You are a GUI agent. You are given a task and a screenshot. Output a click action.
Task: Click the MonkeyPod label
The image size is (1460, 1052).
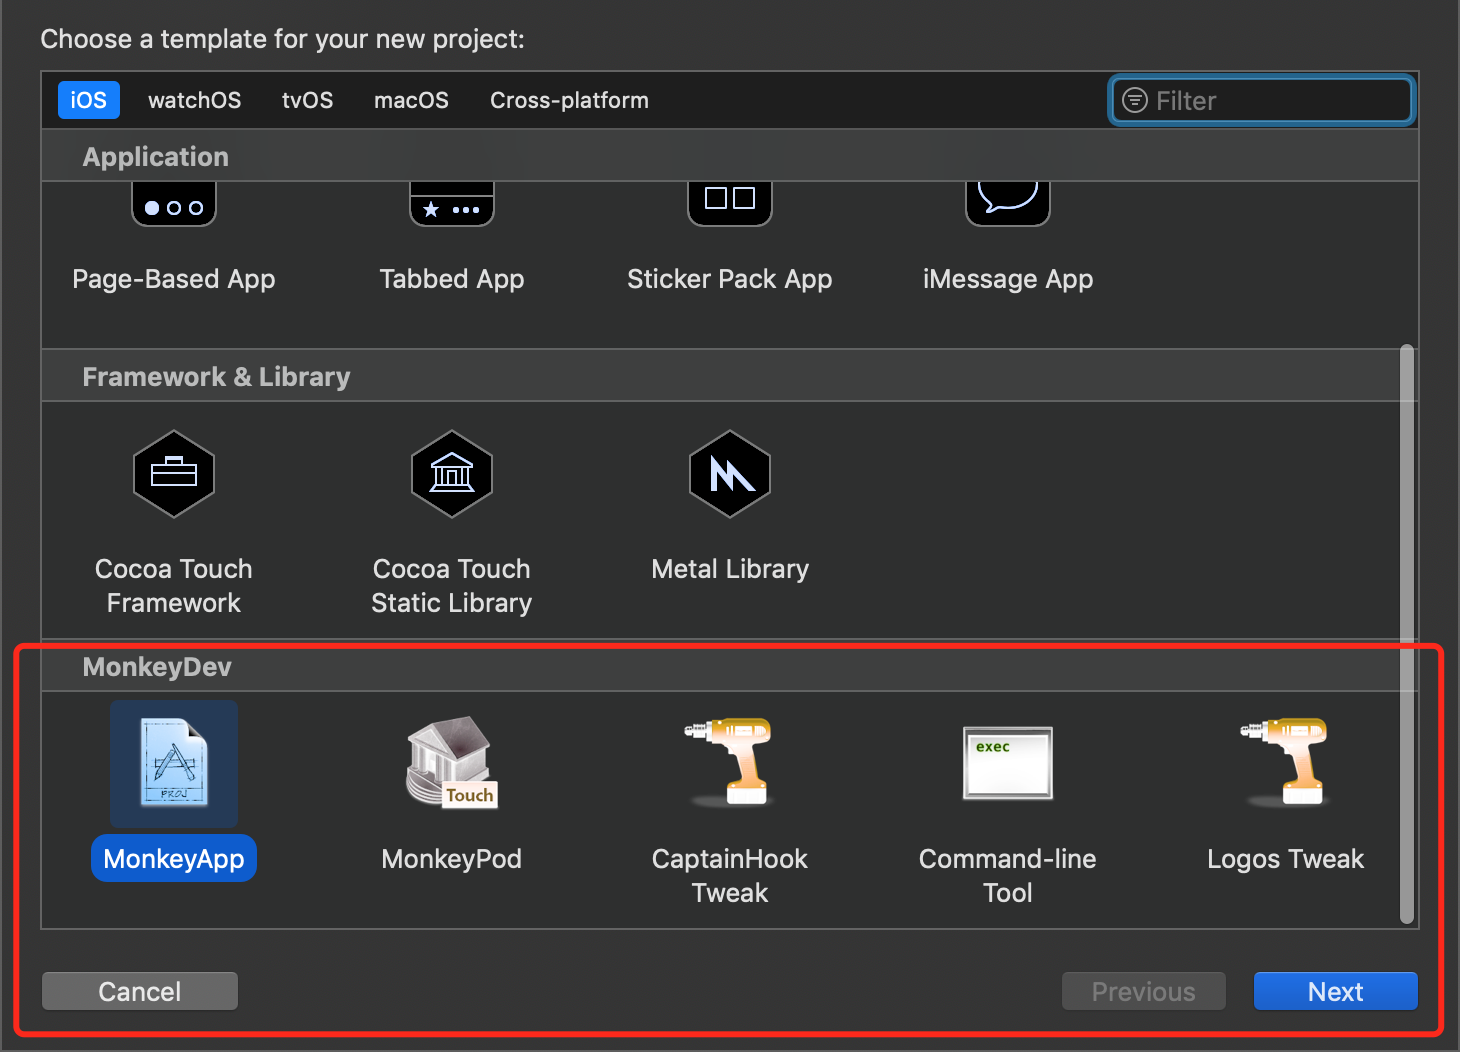452,859
